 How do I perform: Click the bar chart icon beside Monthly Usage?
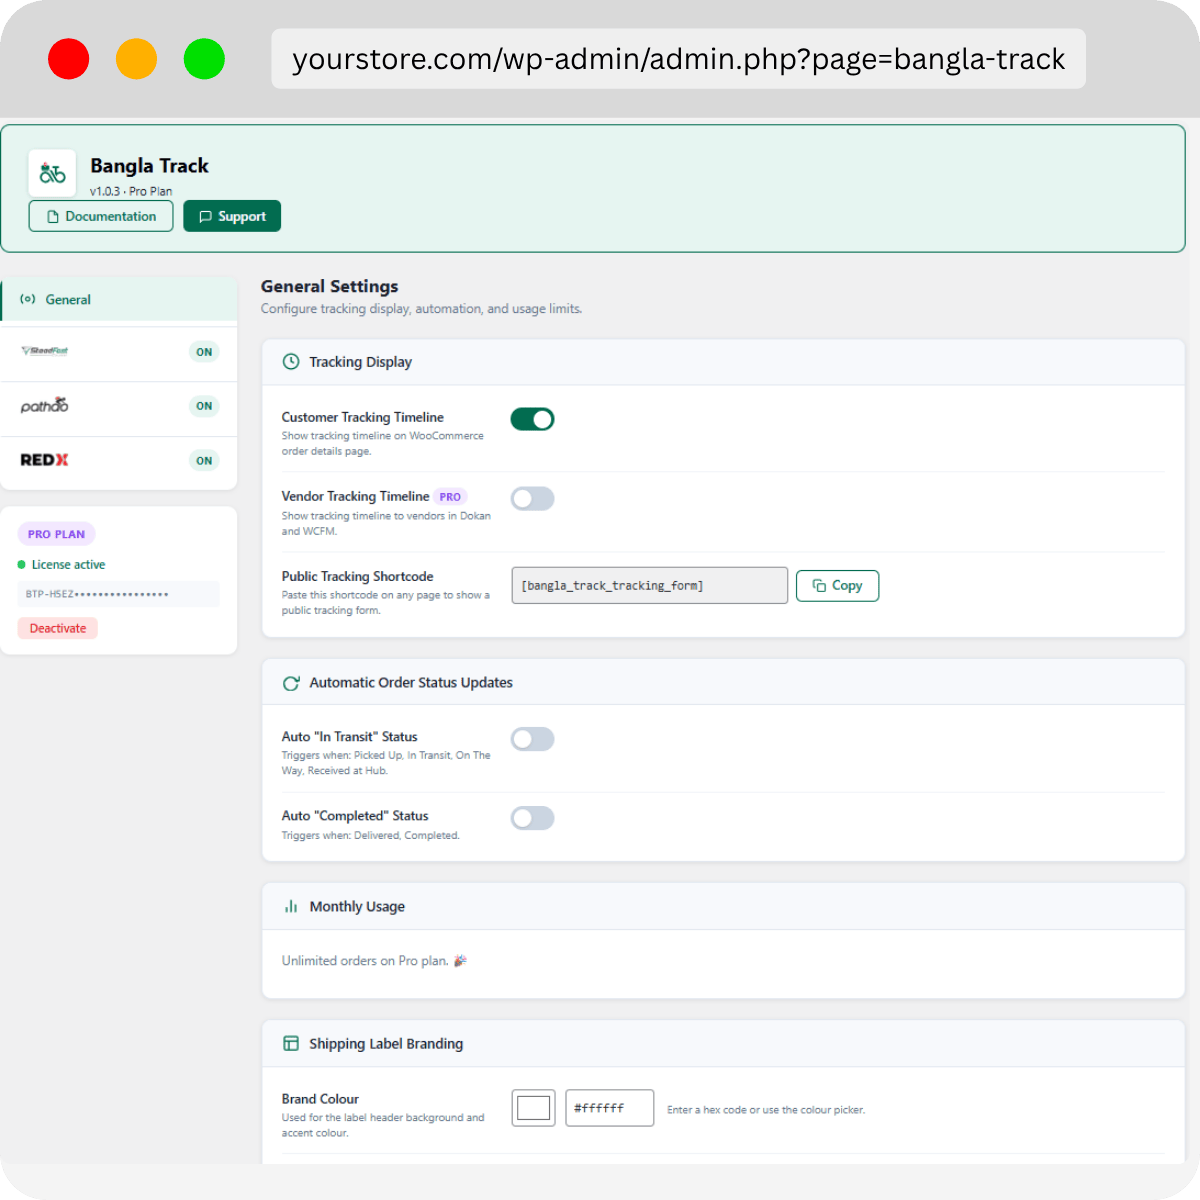[x=291, y=907]
